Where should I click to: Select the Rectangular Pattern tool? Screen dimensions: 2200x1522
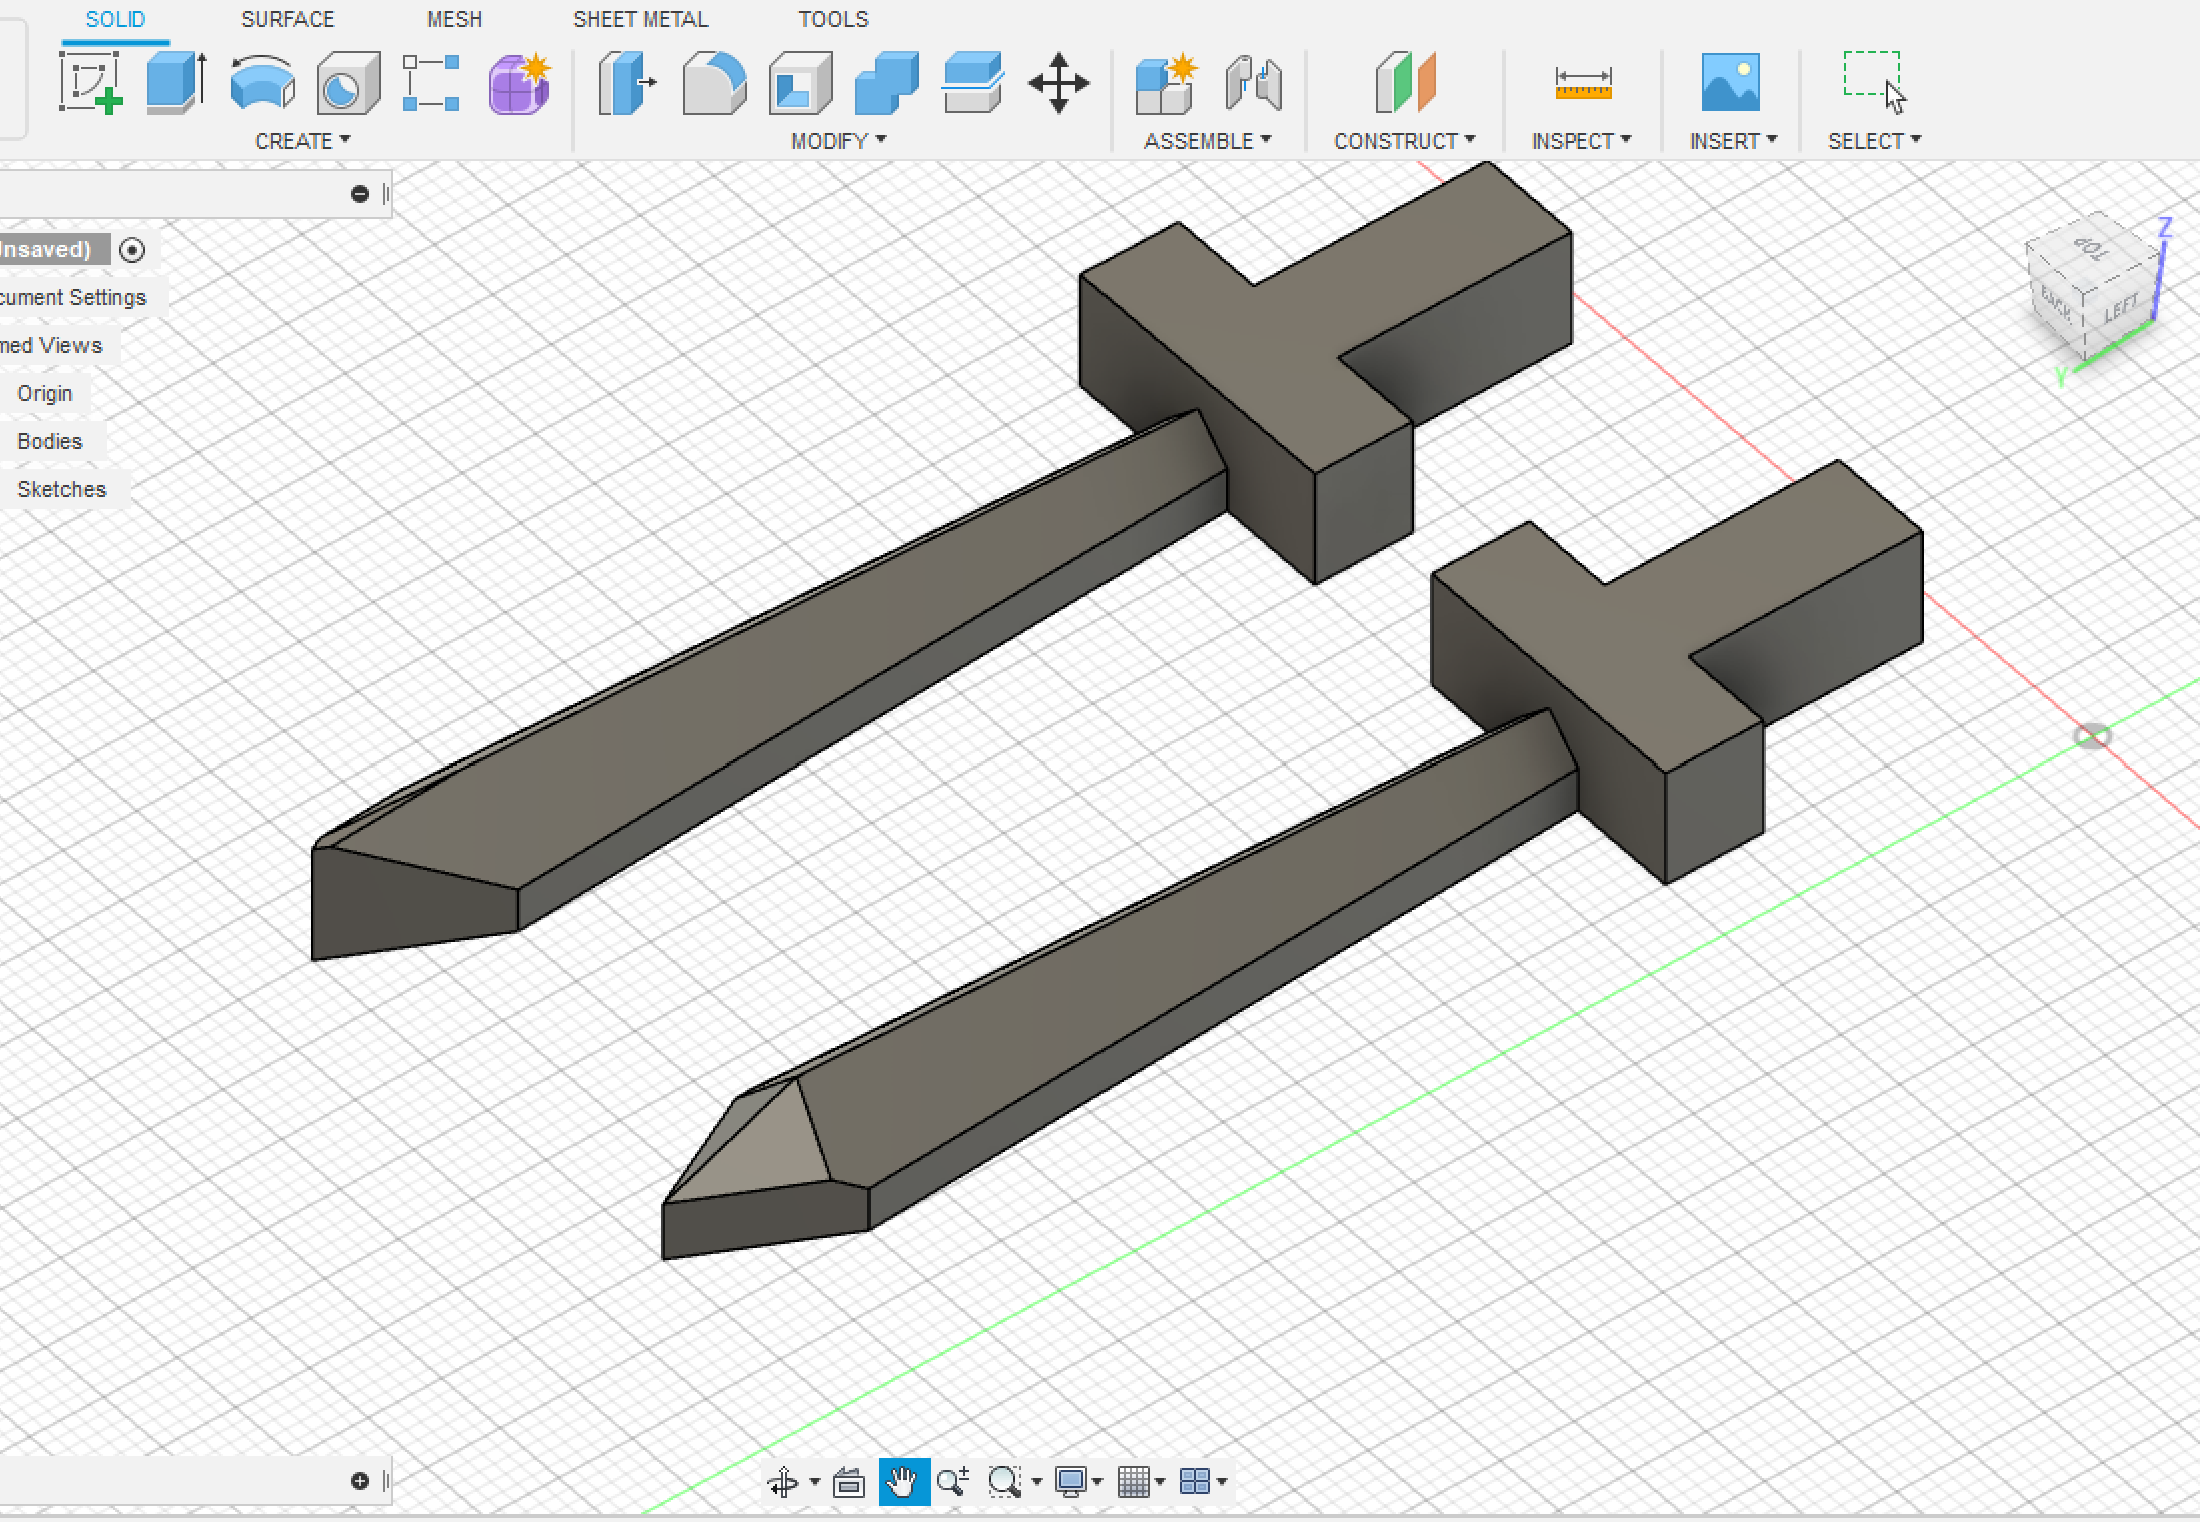coord(431,82)
